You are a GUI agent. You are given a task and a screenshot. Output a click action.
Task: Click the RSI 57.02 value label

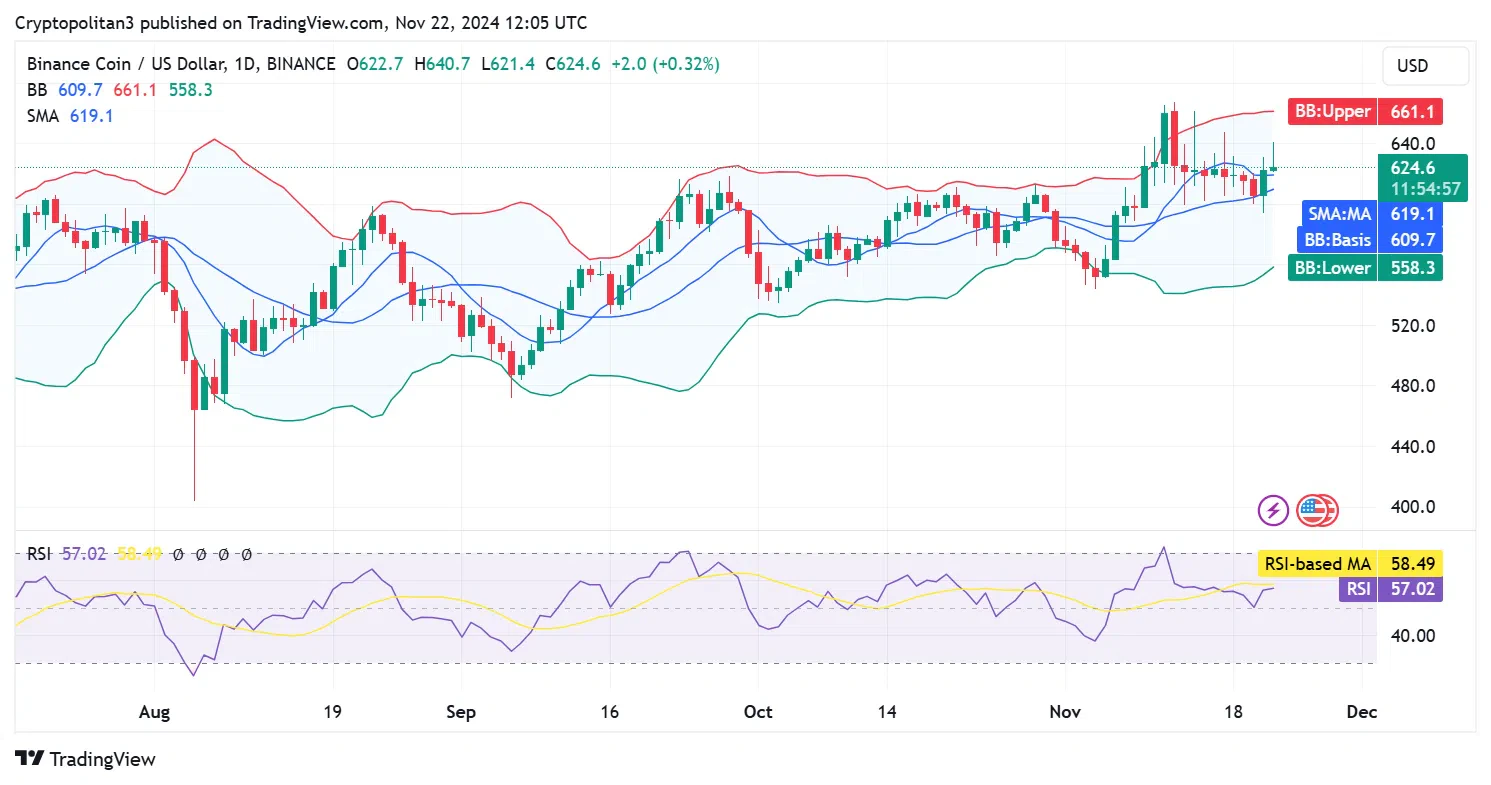[1390, 589]
